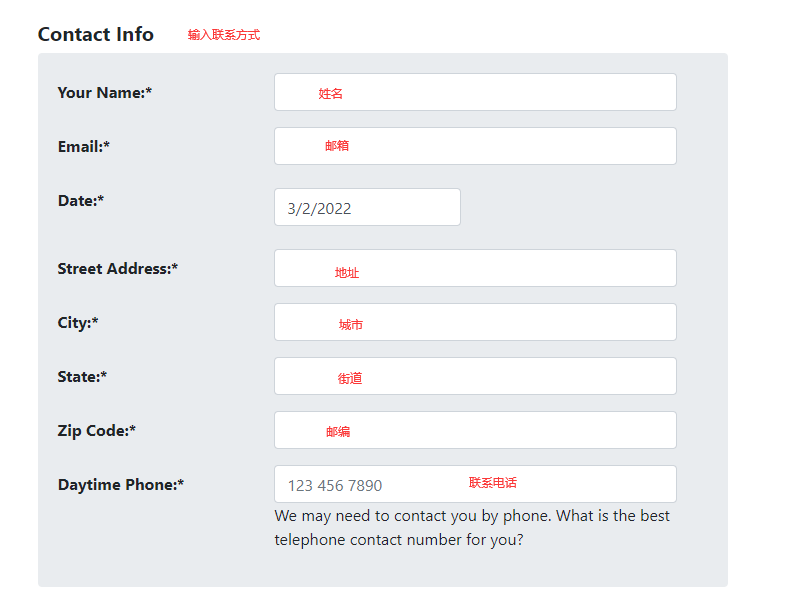Click the red "联系电话" note in phone field
The image size is (790, 610).
493,483
